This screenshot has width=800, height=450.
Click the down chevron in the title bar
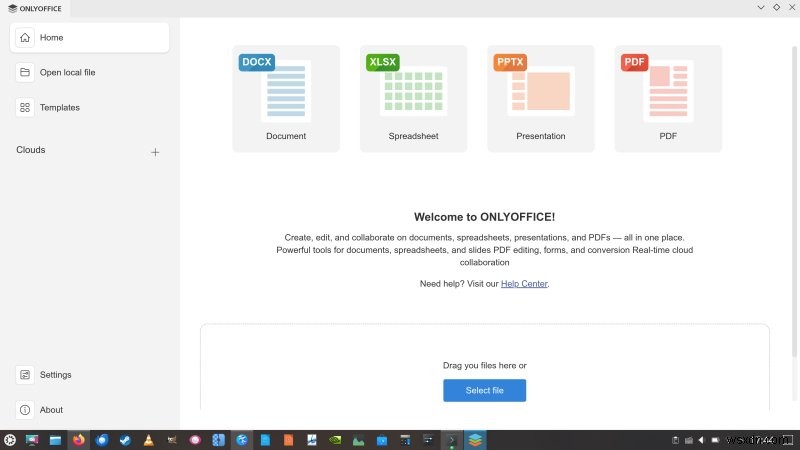(761, 7)
